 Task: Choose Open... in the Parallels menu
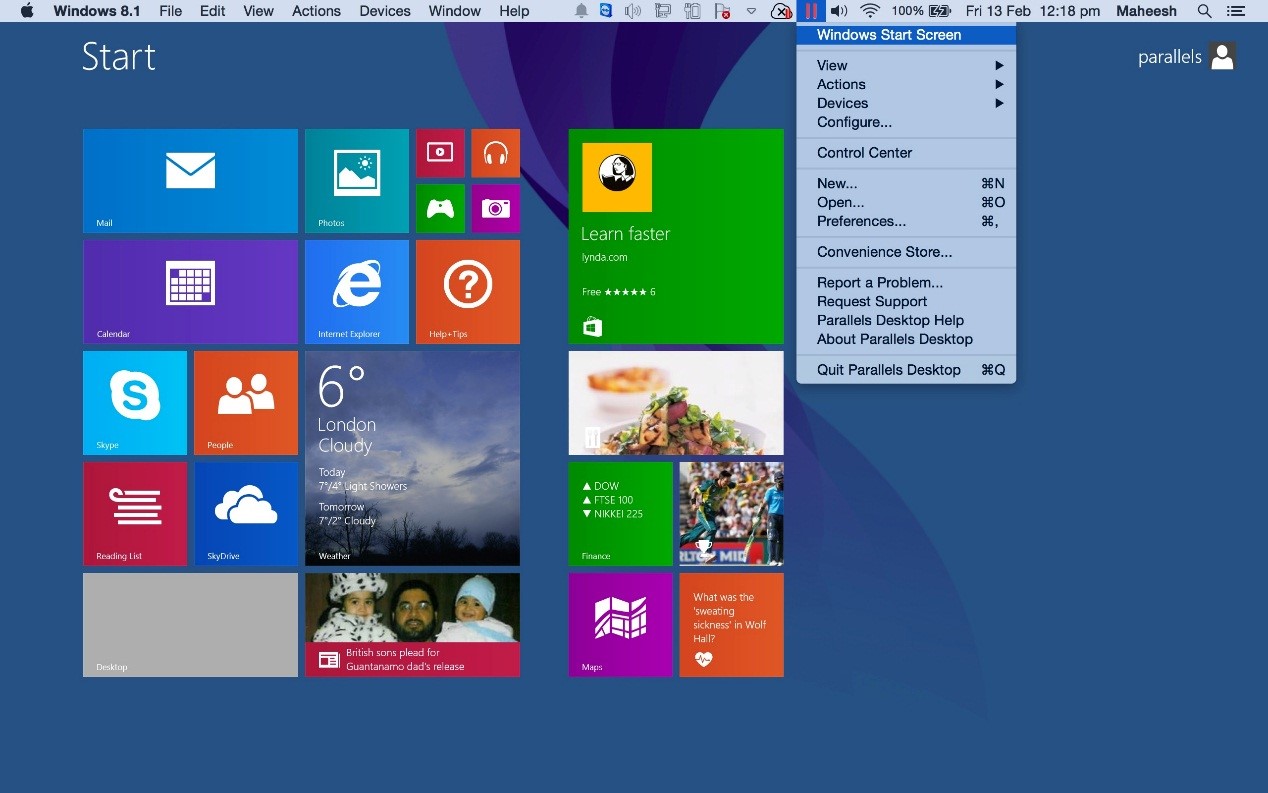[x=906, y=202]
